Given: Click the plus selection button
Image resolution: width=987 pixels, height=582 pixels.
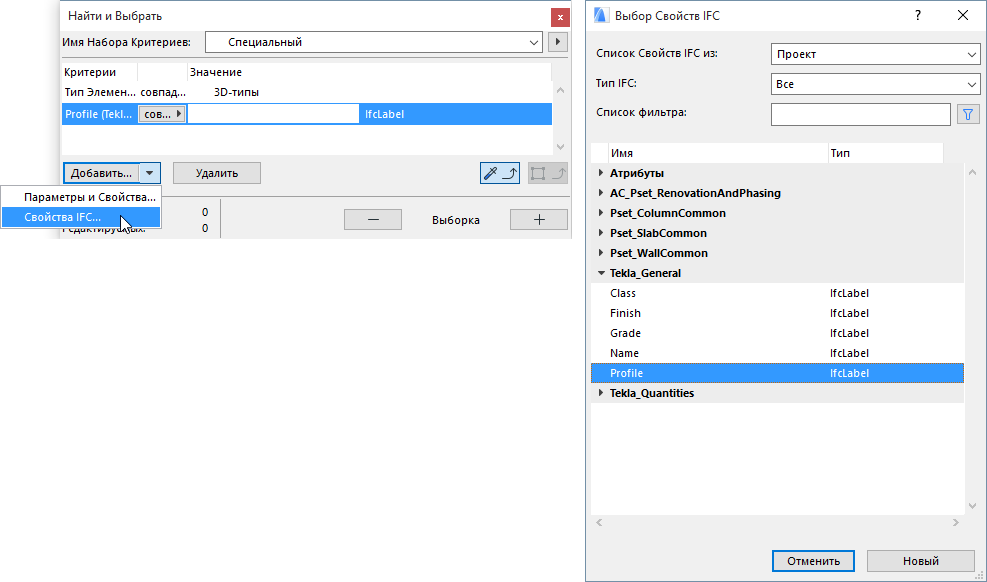Looking at the screenshot, I should point(539,220).
